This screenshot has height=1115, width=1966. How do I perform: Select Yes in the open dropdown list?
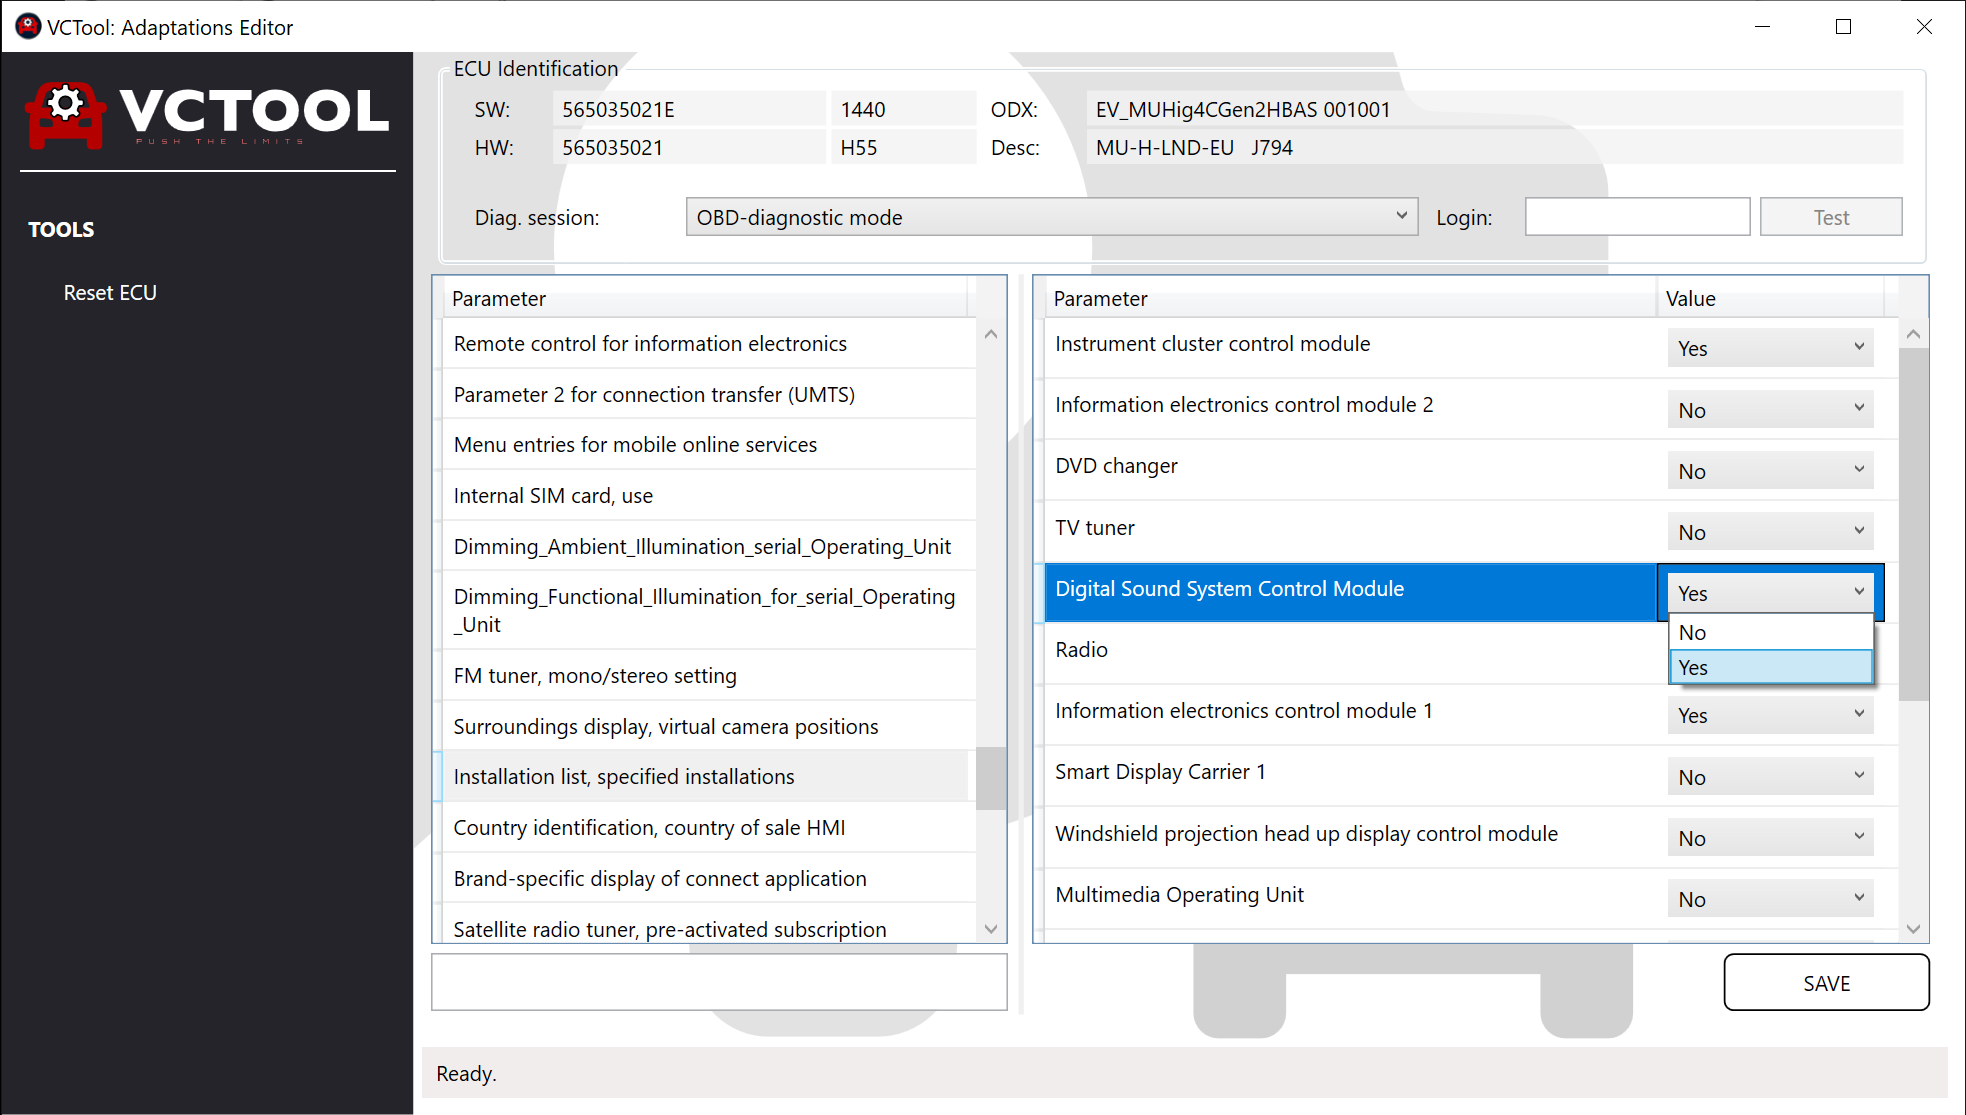[x=1769, y=667]
